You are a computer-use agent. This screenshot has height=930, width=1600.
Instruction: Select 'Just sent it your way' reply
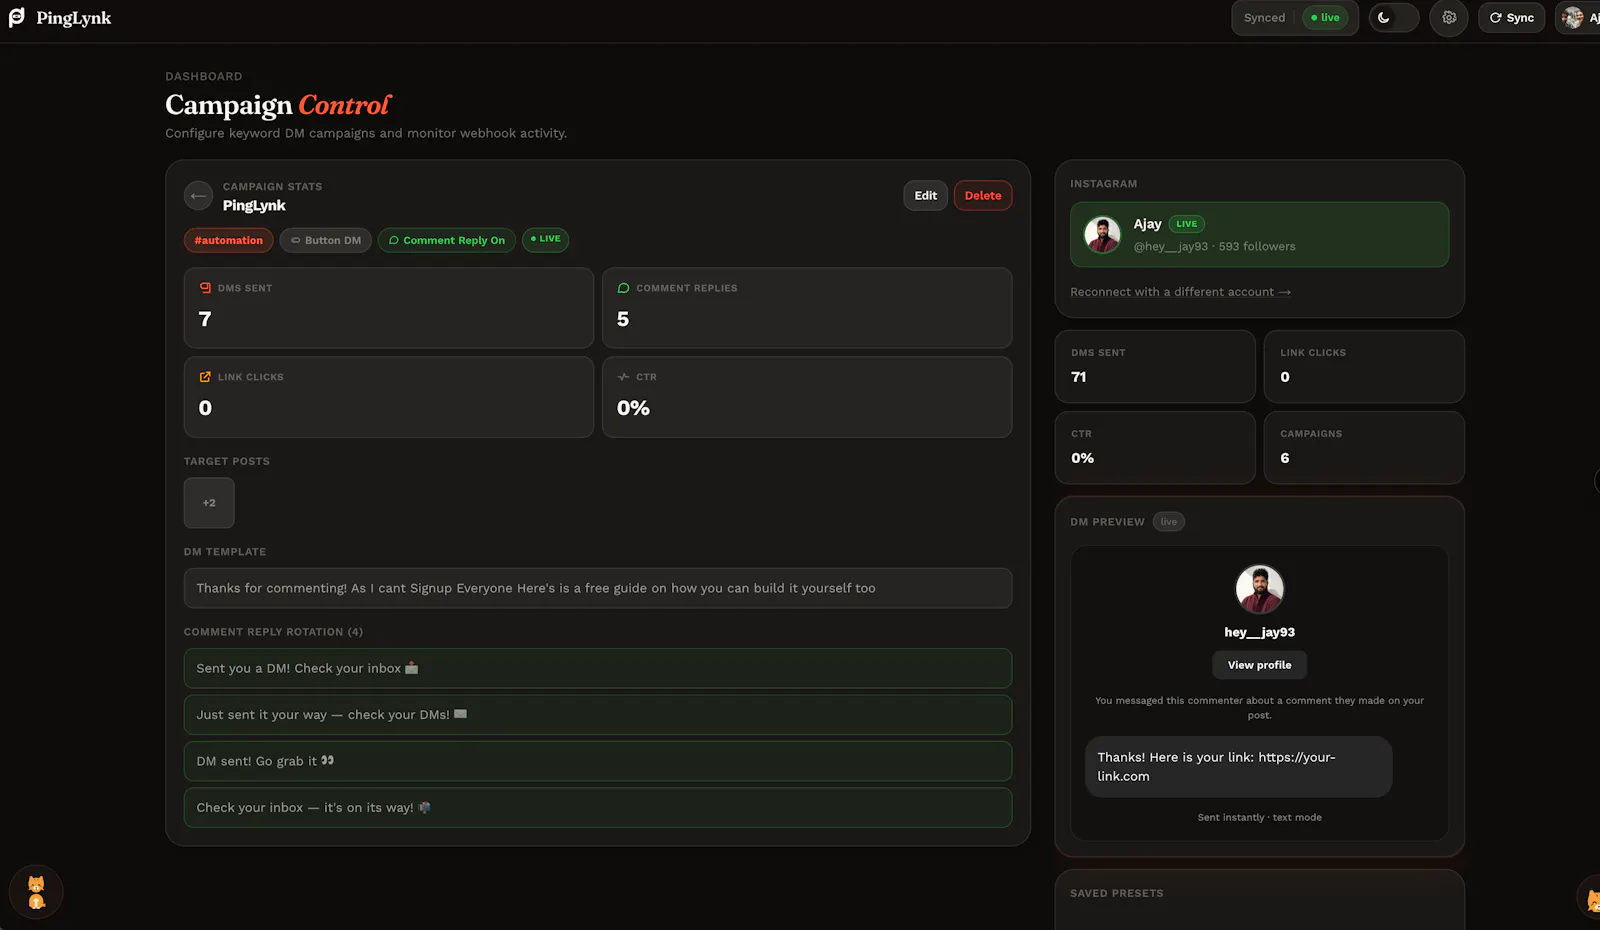pos(598,715)
